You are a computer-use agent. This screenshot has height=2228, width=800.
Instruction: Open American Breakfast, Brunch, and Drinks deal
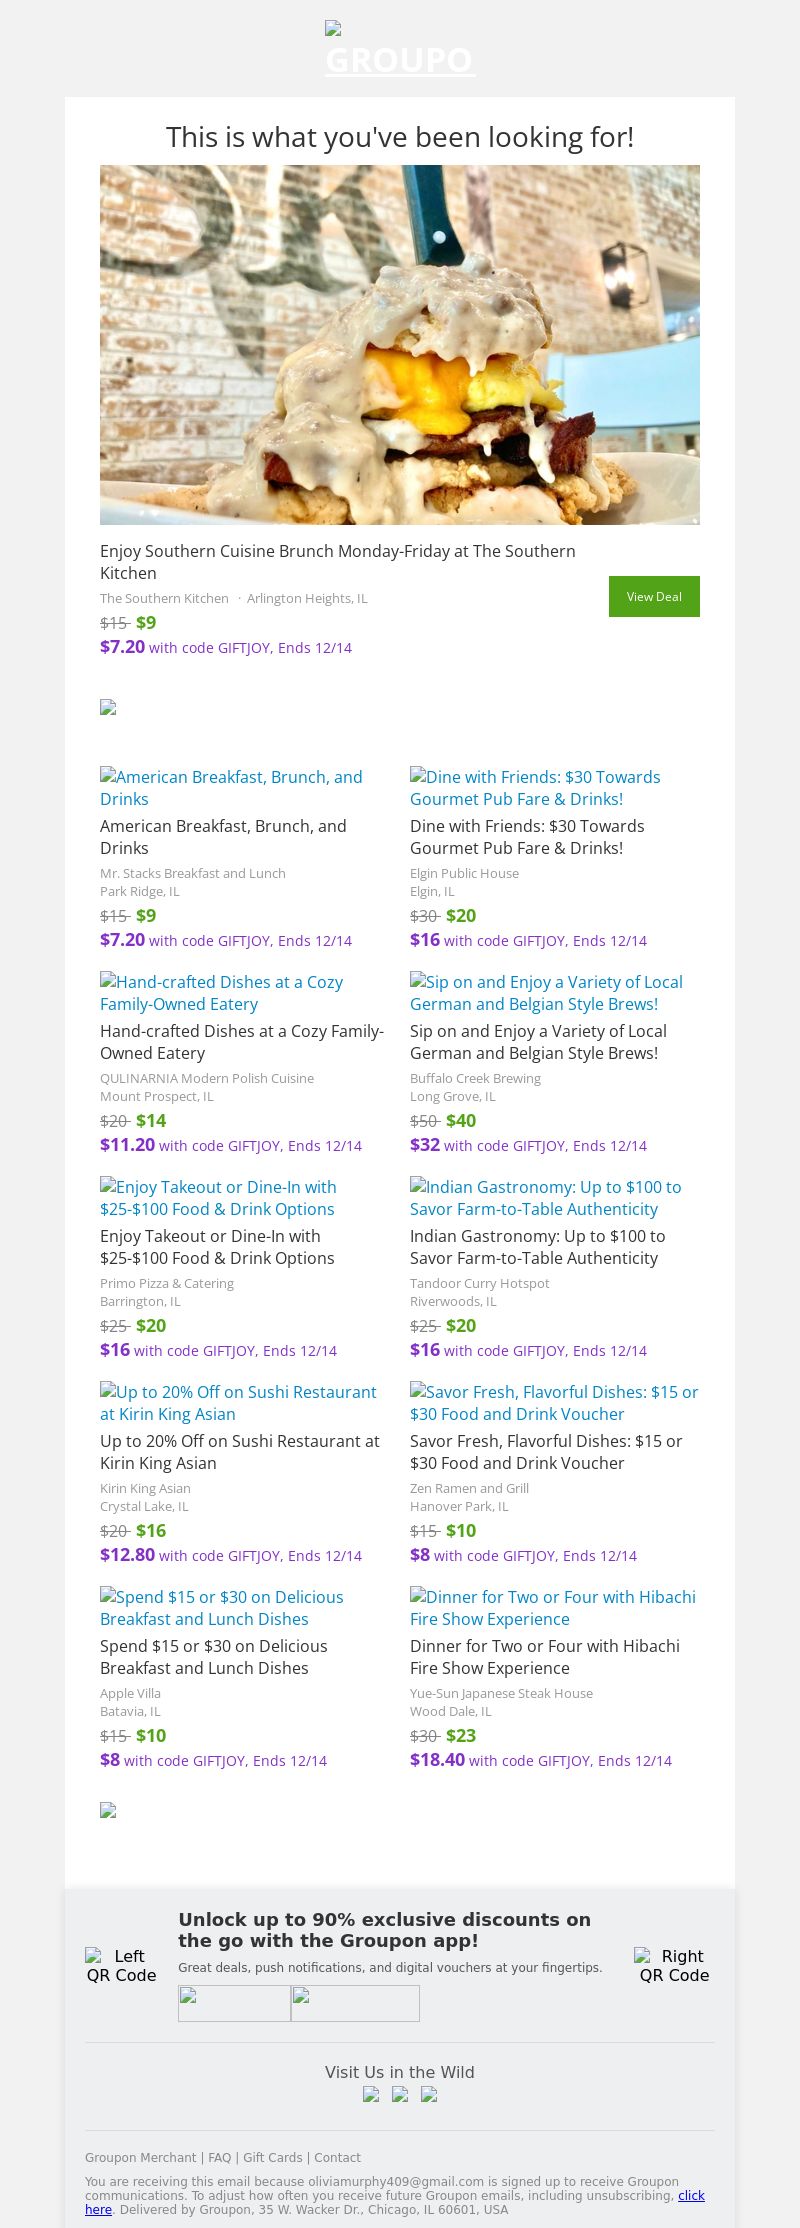coord(231,788)
